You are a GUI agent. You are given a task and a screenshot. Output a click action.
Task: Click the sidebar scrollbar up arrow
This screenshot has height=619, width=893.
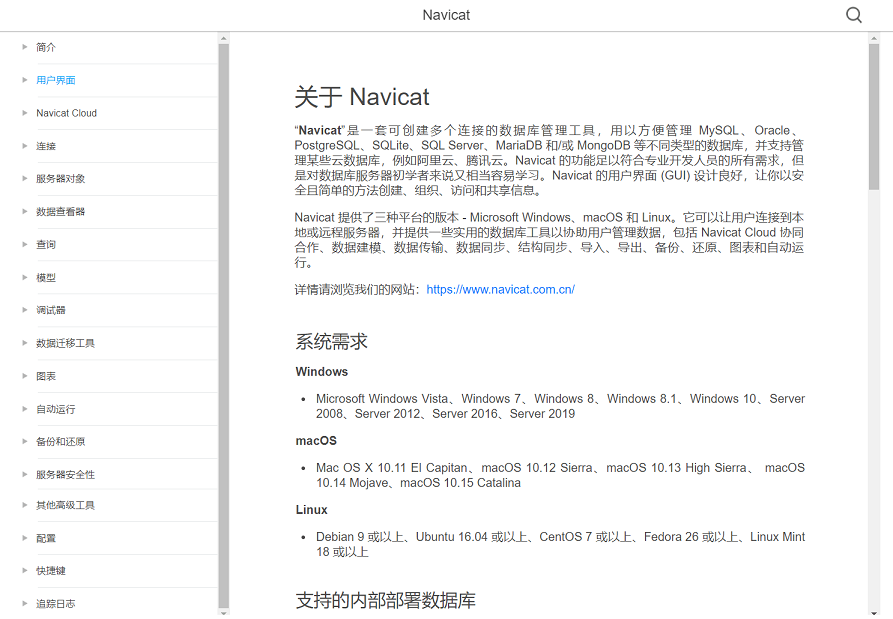pyautogui.click(x=224, y=38)
